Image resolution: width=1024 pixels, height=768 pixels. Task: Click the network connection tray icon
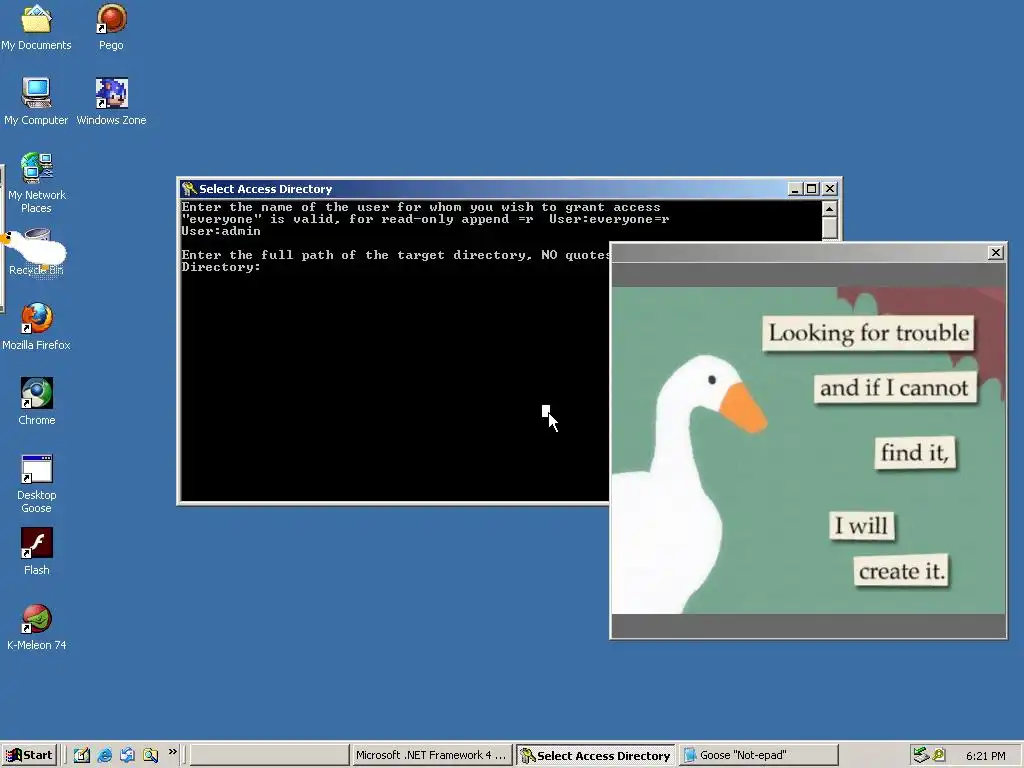tap(921, 755)
